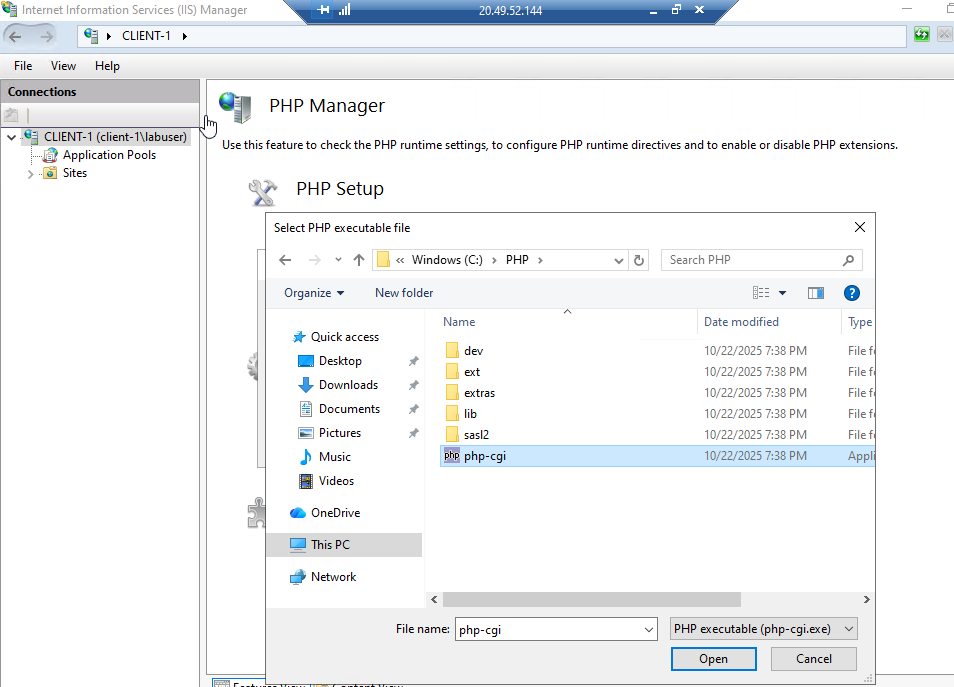The width and height of the screenshot is (954, 687).
Task: Click IIS Manager back navigation arrow
Action: pos(15,37)
